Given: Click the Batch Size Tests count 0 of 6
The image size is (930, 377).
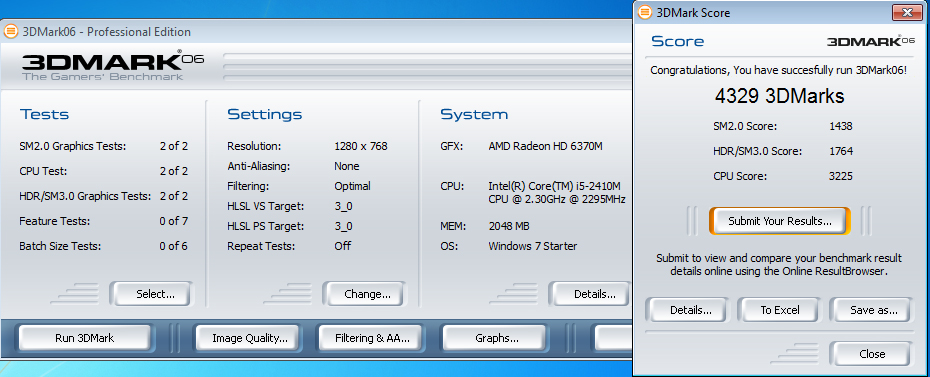Looking at the screenshot, I should click(173, 246).
